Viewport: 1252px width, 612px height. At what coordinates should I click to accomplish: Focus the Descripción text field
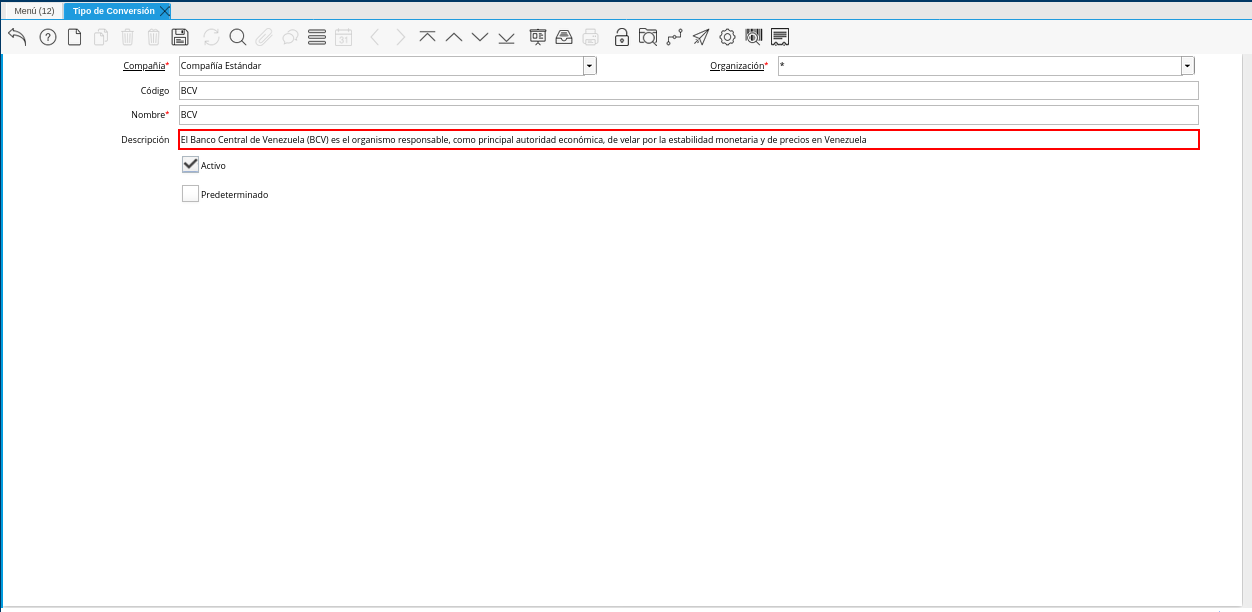tap(688, 140)
